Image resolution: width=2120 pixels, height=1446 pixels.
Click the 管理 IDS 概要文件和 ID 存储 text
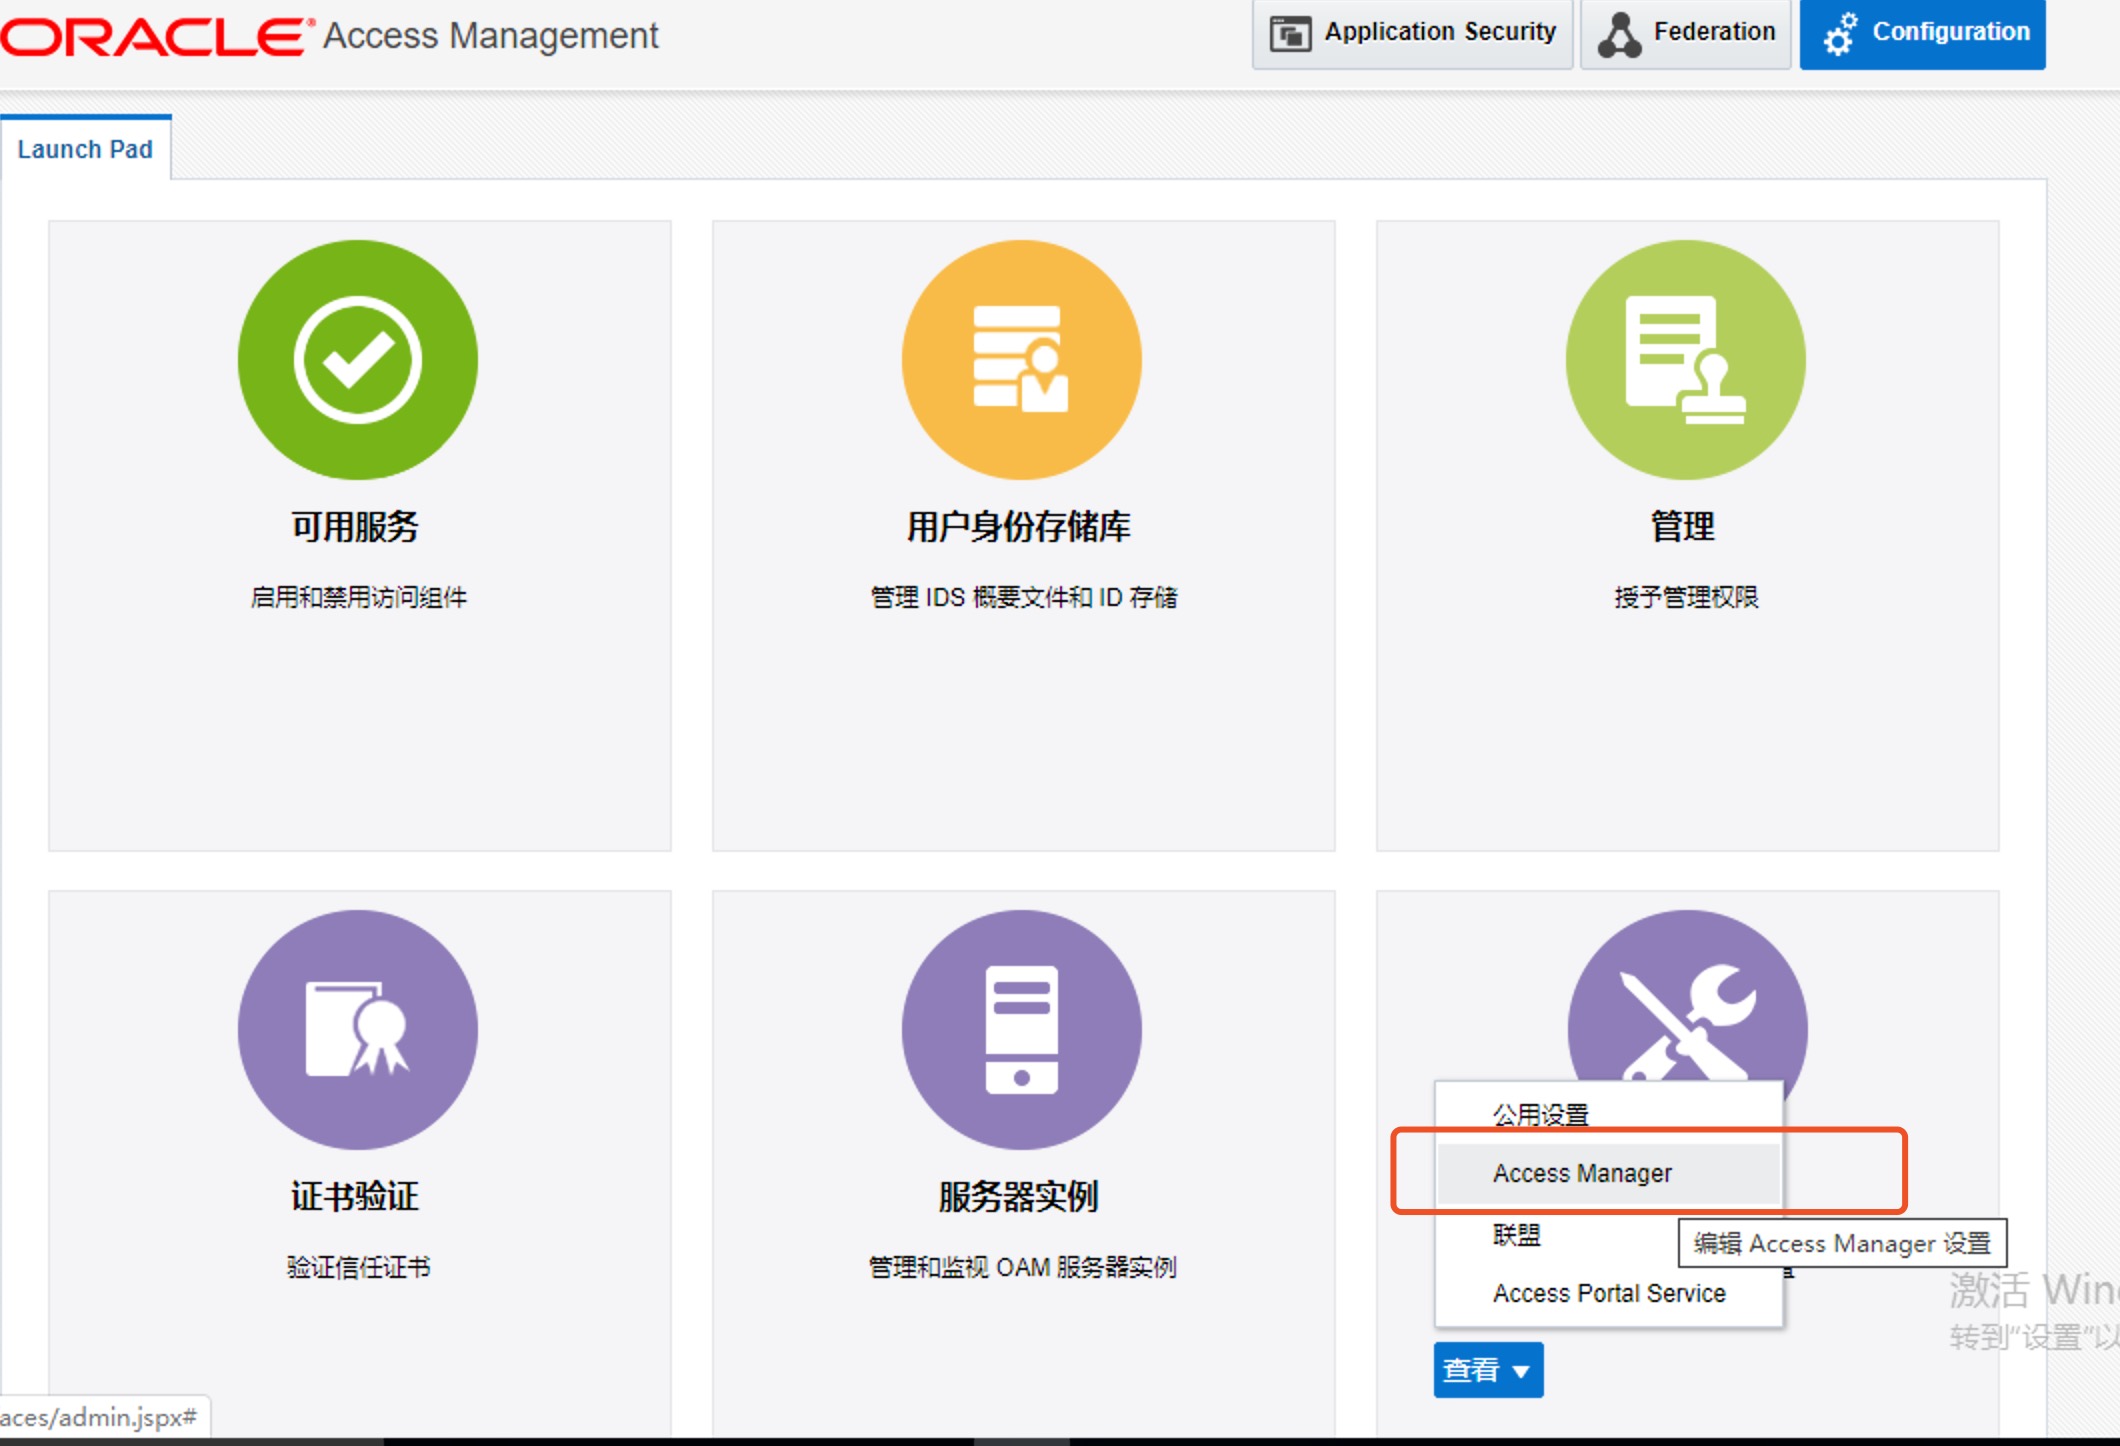pos(1023,597)
